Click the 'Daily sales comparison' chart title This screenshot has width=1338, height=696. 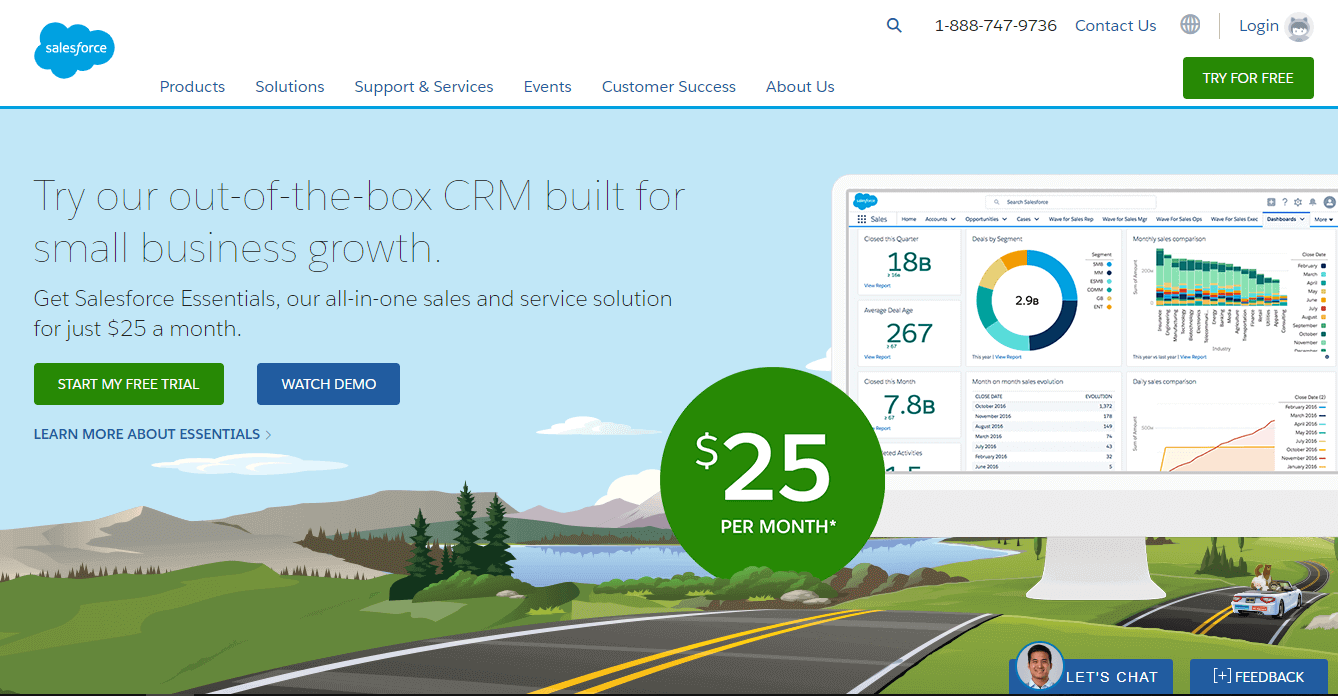tap(1164, 381)
